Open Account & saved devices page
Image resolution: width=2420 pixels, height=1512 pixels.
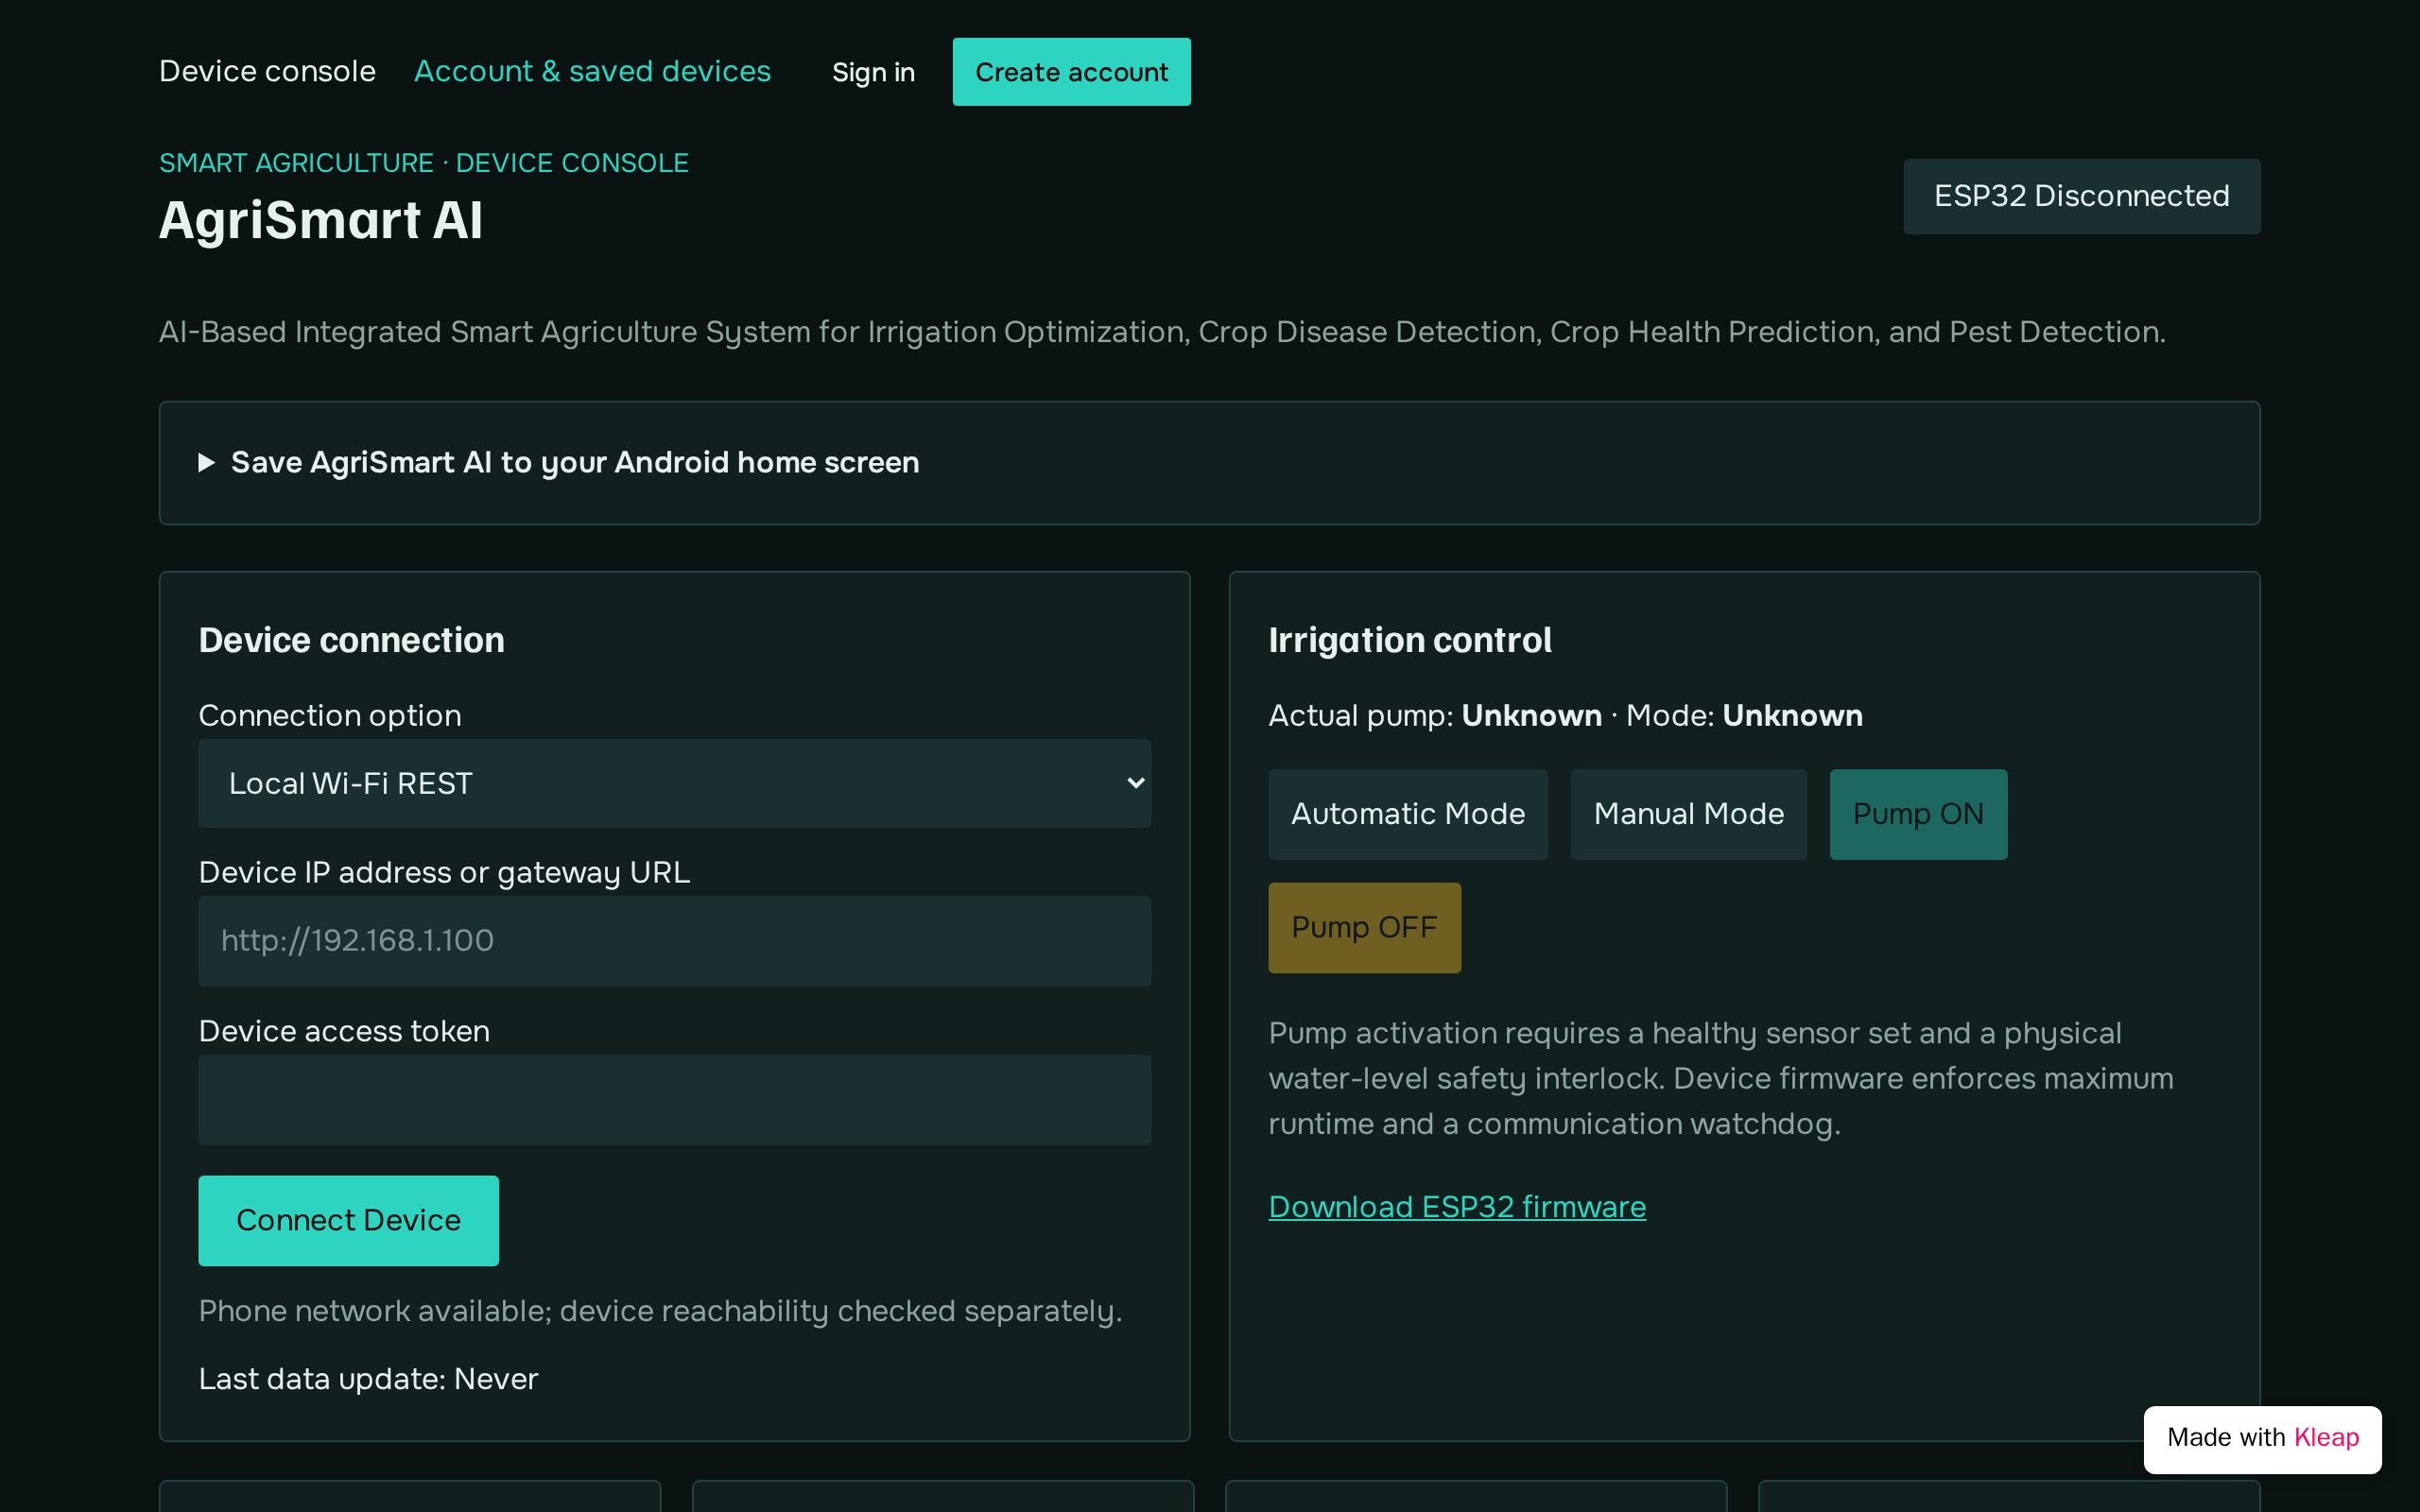[x=592, y=72]
